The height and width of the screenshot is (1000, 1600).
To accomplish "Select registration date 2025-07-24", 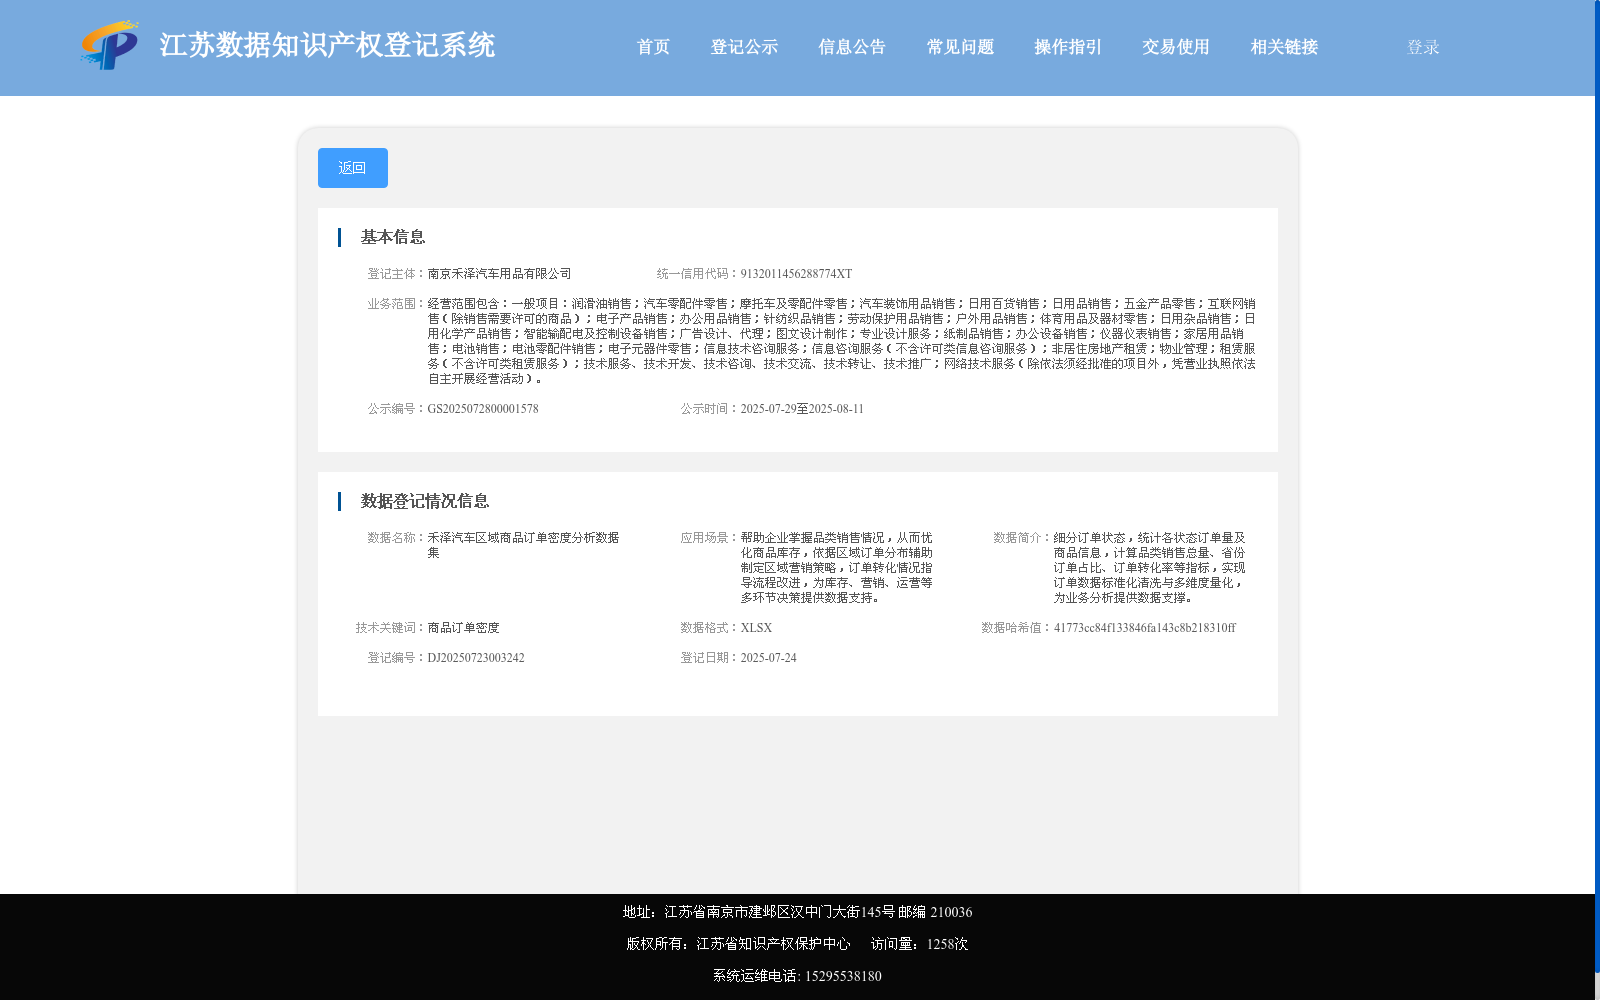I will [768, 658].
